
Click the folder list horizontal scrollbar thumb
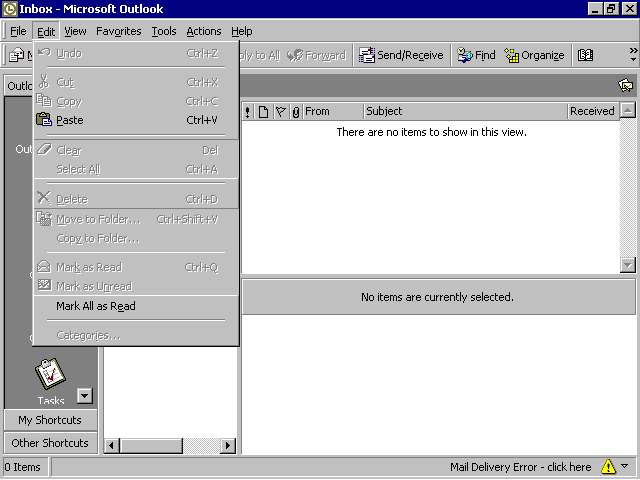click(151, 445)
